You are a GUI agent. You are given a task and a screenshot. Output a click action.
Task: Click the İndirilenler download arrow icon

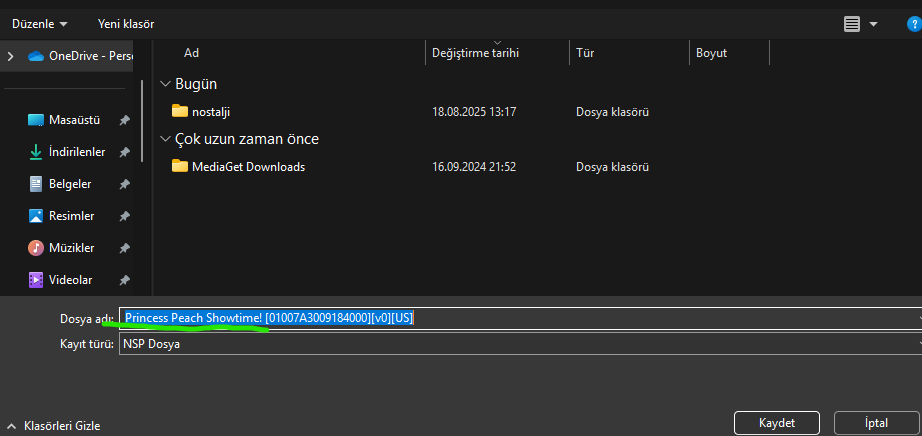tap(36, 152)
